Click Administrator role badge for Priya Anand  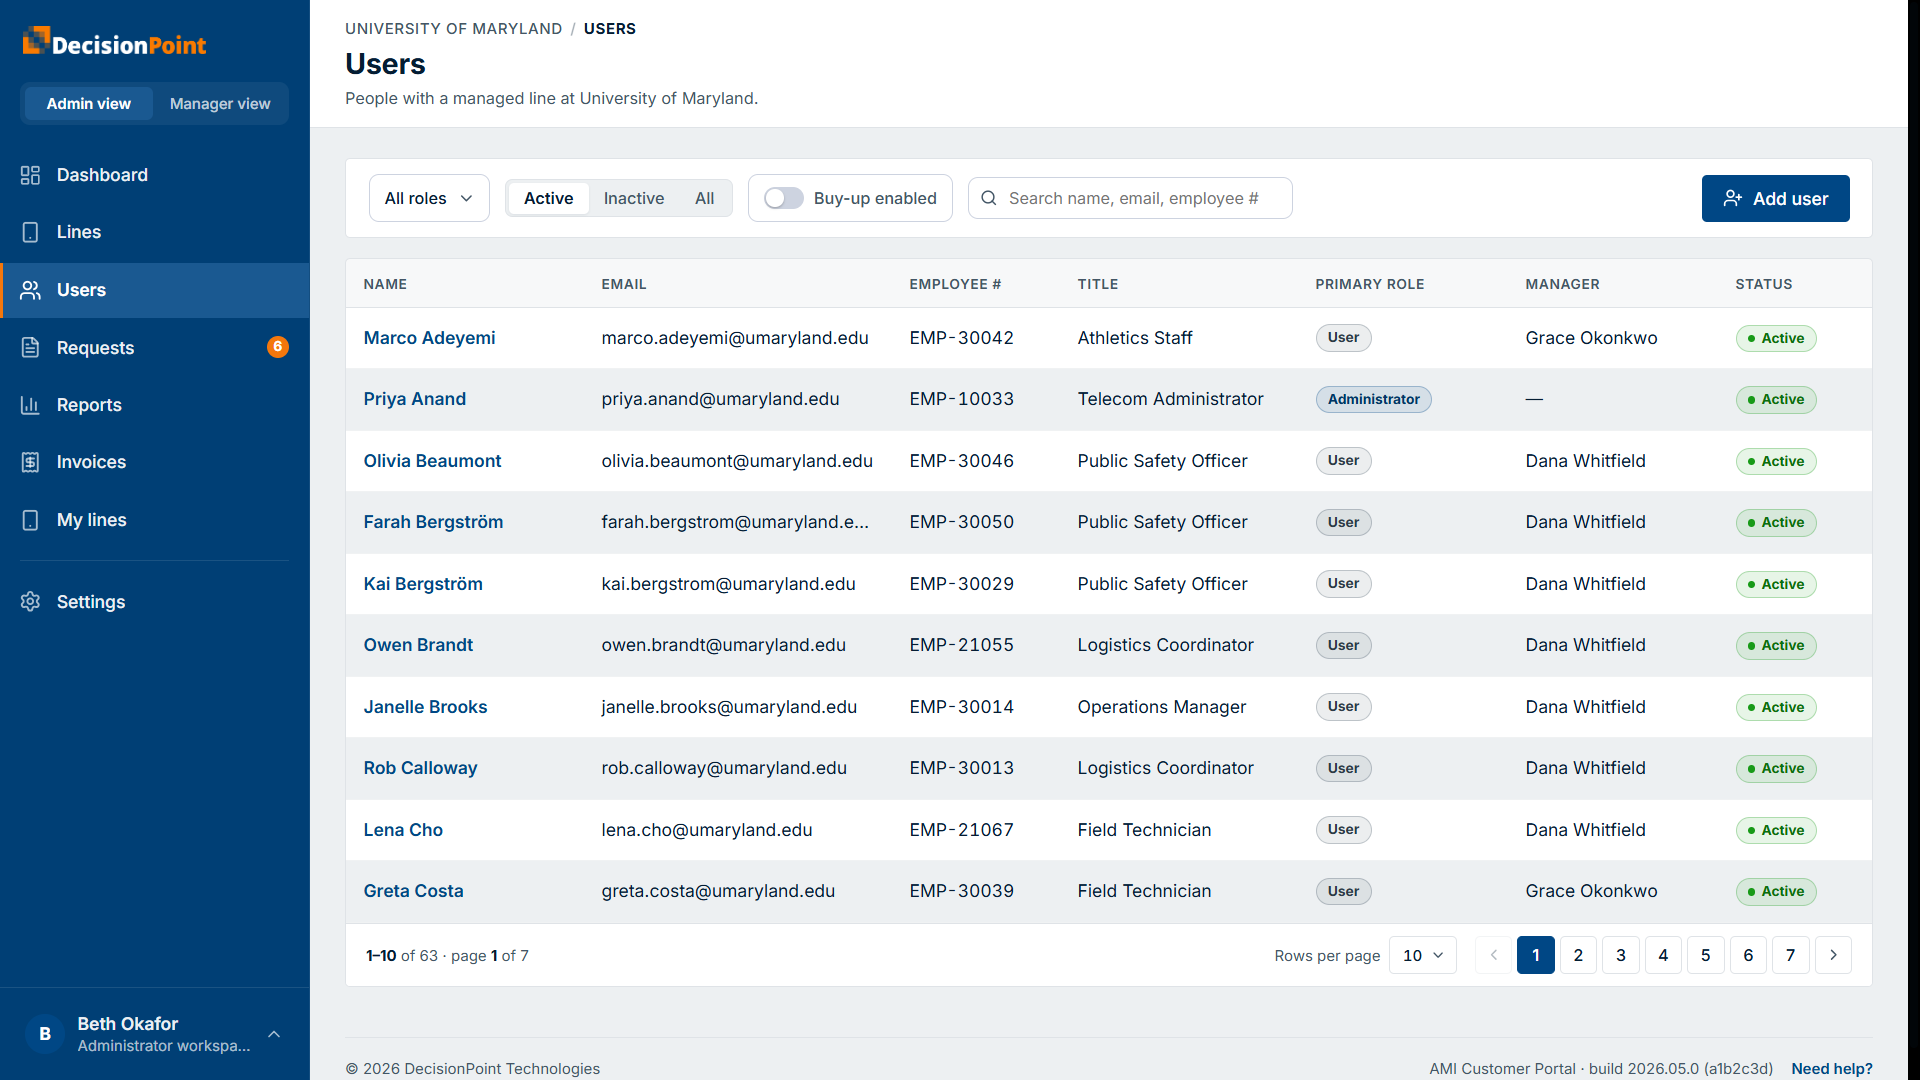[x=1373, y=399]
